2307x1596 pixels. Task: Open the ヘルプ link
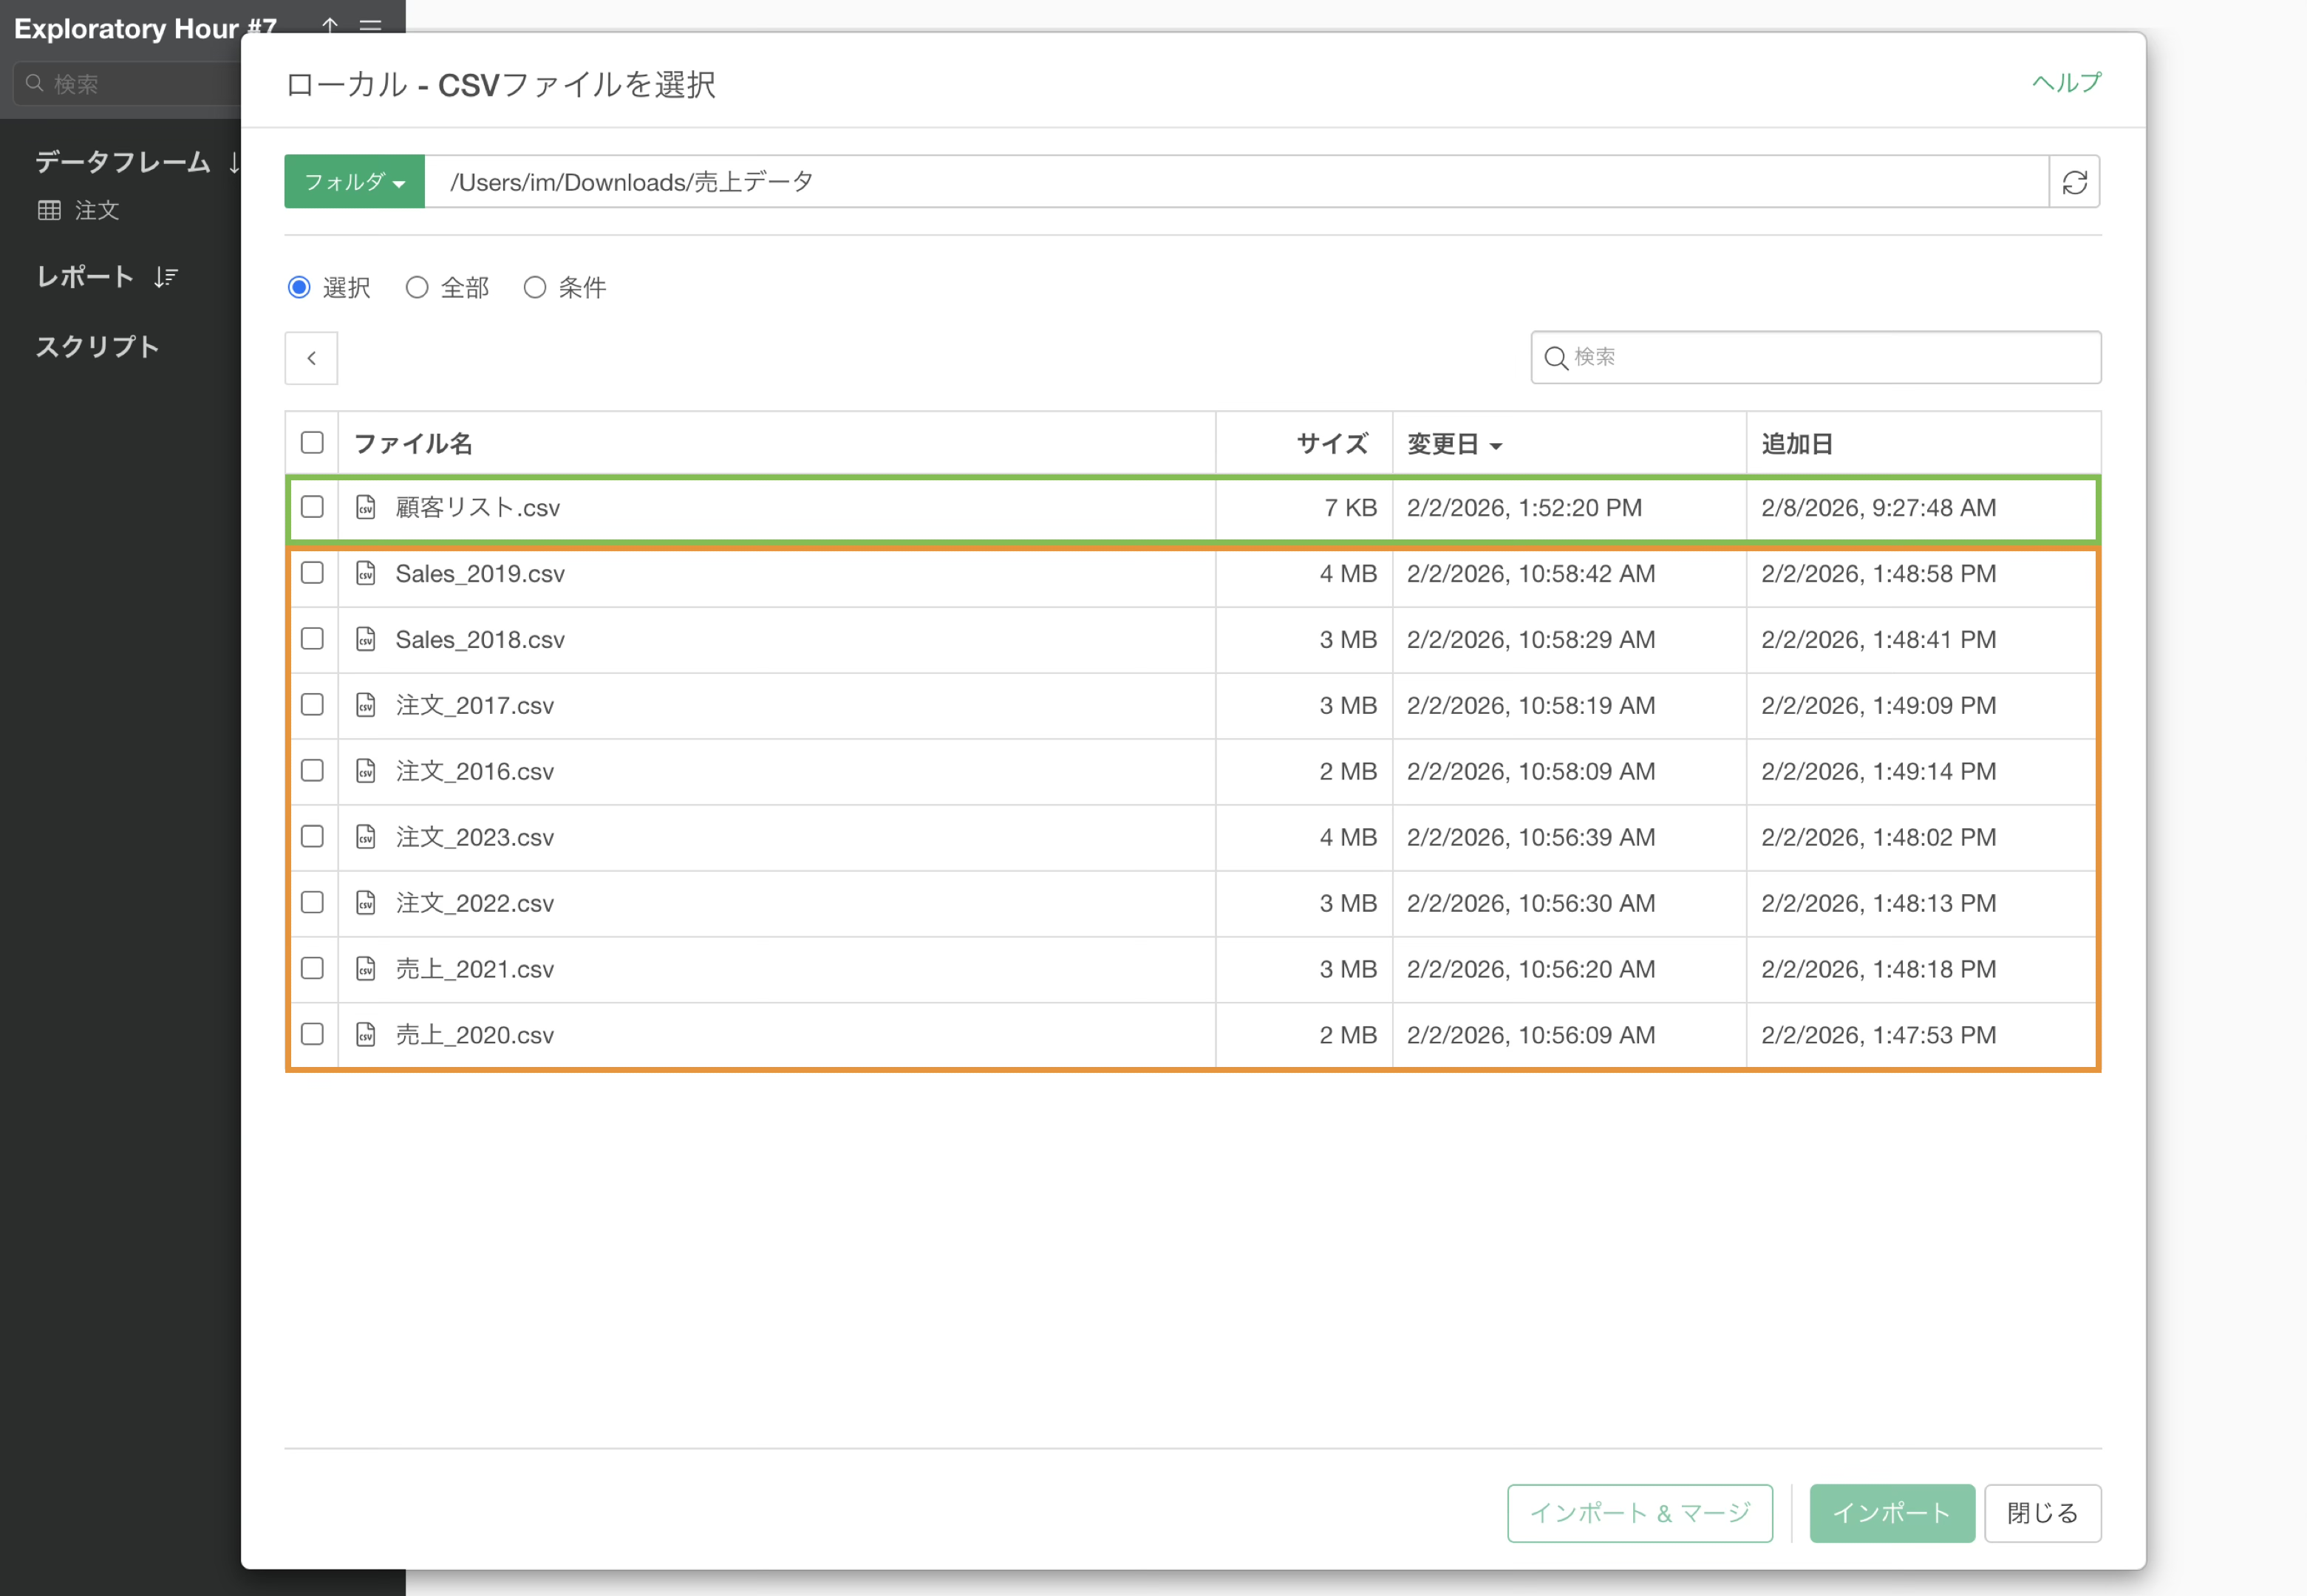click(x=2065, y=83)
